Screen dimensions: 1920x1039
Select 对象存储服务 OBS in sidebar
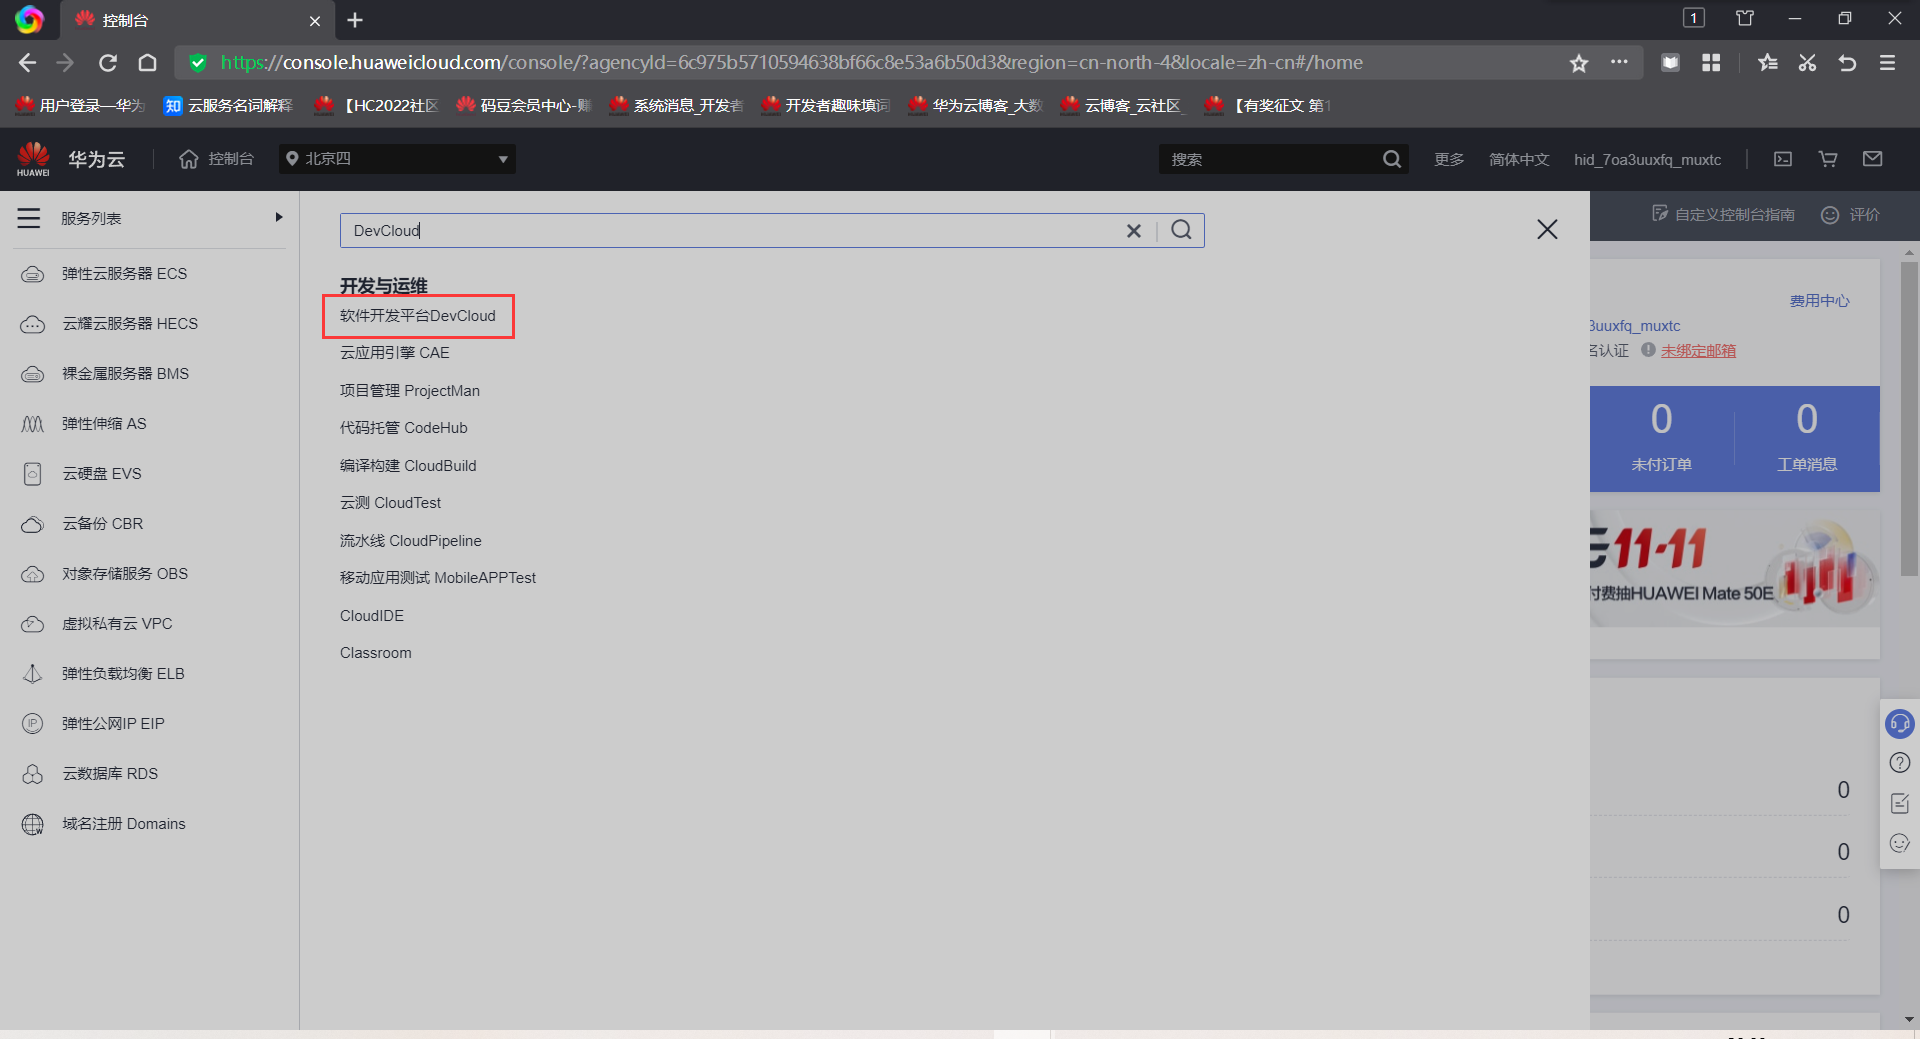pyautogui.click(x=125, y=574)
